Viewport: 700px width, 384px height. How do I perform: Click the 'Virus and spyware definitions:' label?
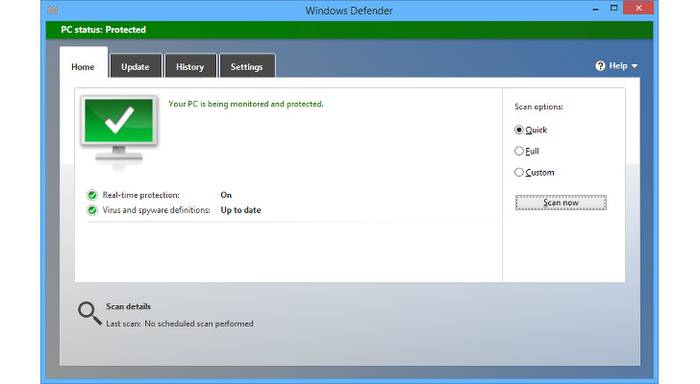(156, 210)
